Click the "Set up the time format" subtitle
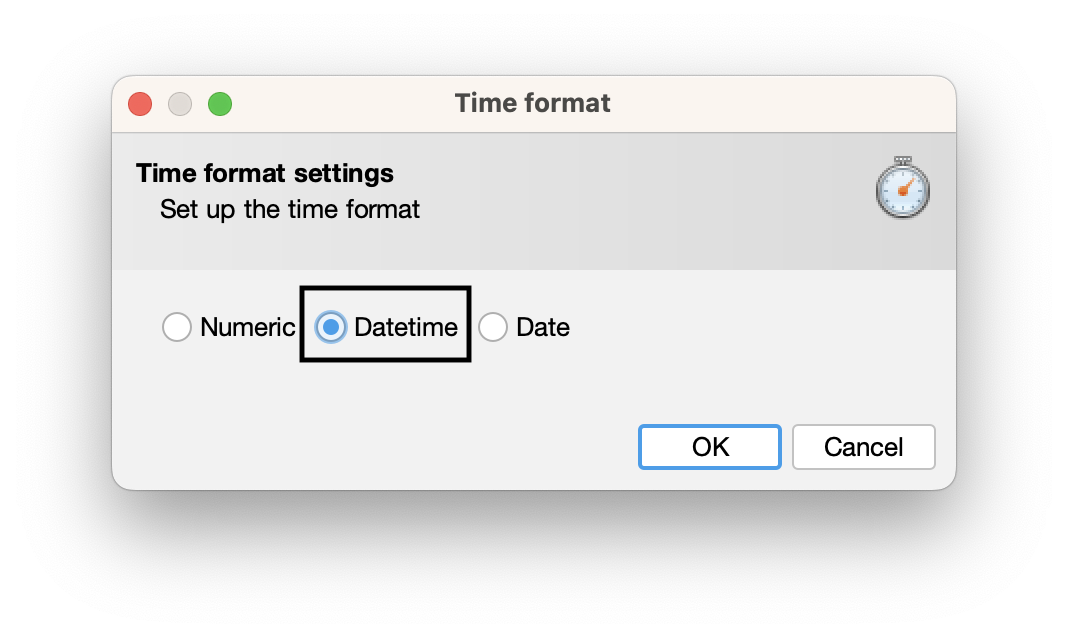 pyautogui.click(x=290, y=210)
